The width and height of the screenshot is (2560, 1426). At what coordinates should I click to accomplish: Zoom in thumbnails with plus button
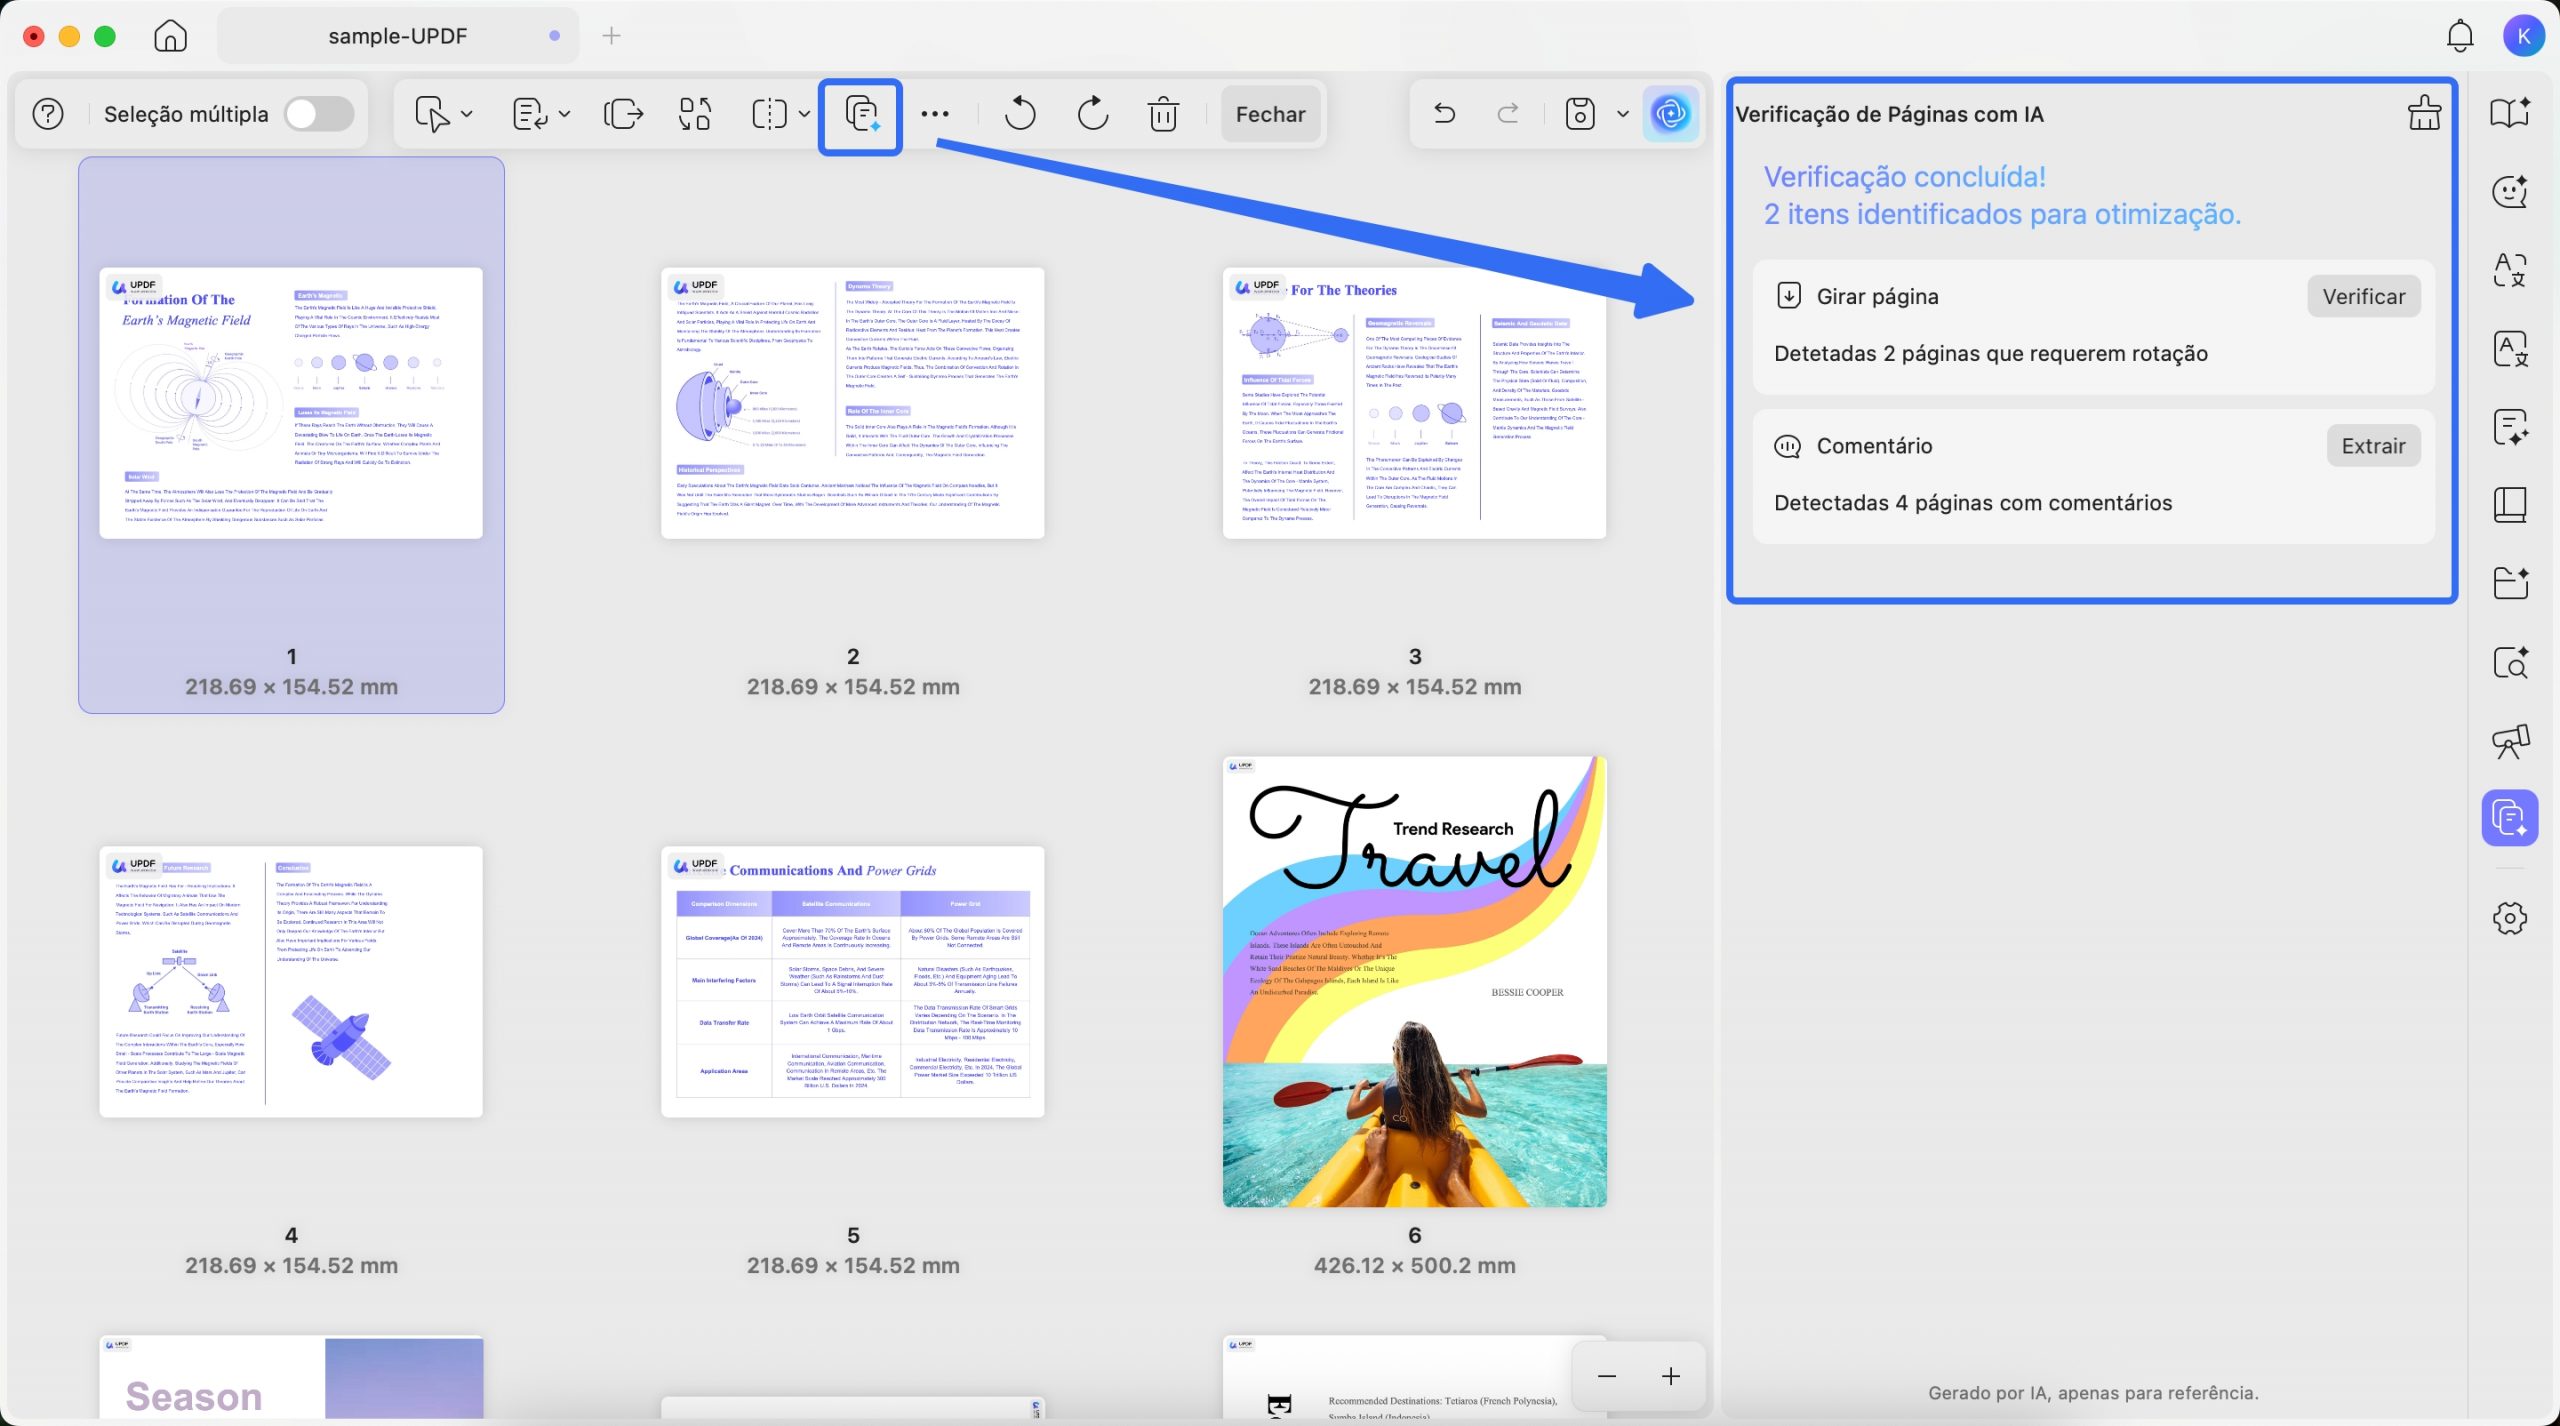click(x=1670, y=1376)
